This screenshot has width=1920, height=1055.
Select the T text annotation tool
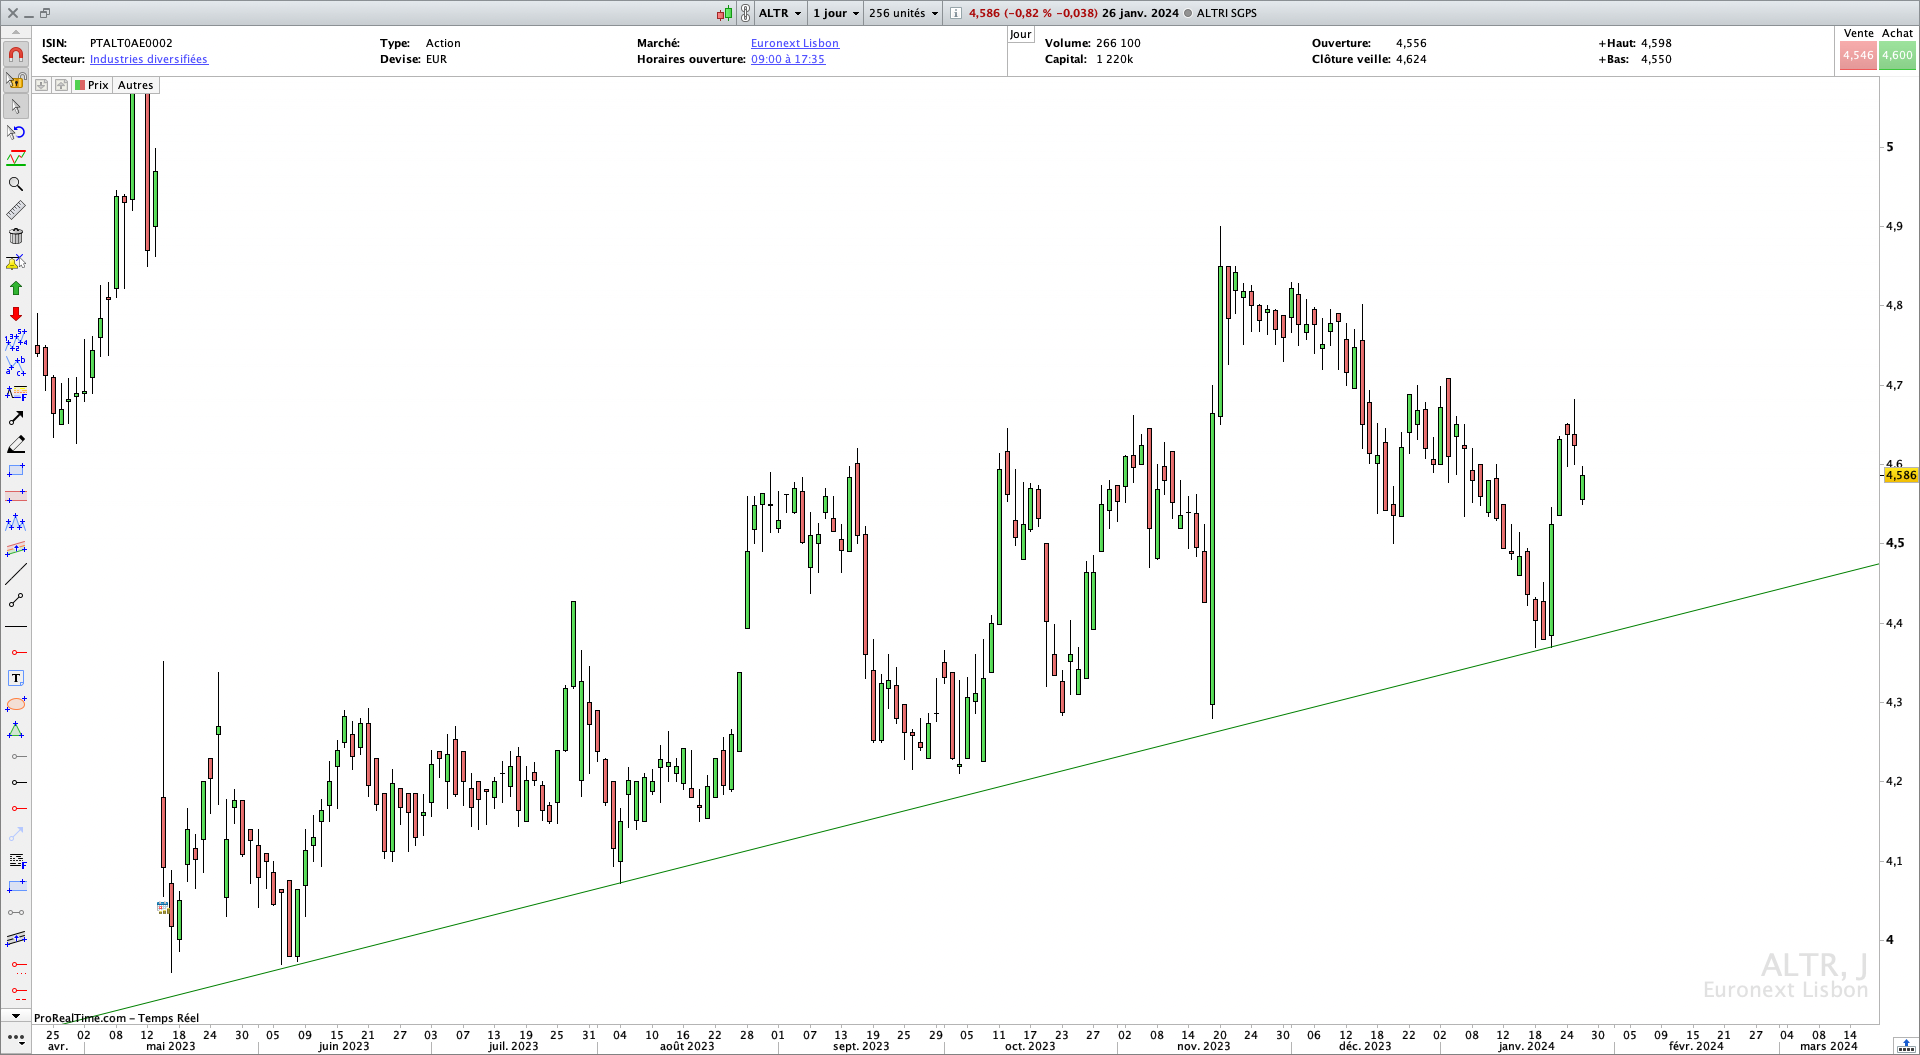(x=16, y=678)
